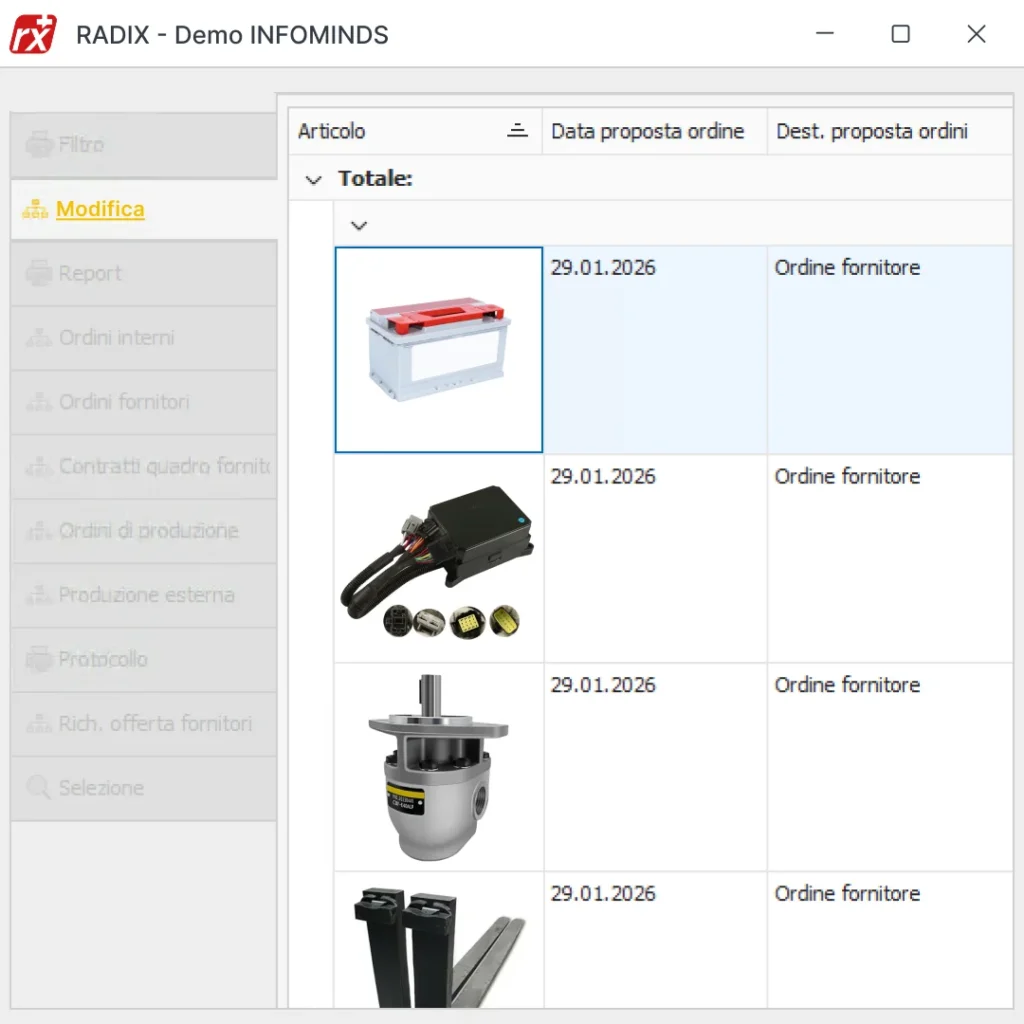
Task: Click the Report printer icon
Action: tap(39, 274)
